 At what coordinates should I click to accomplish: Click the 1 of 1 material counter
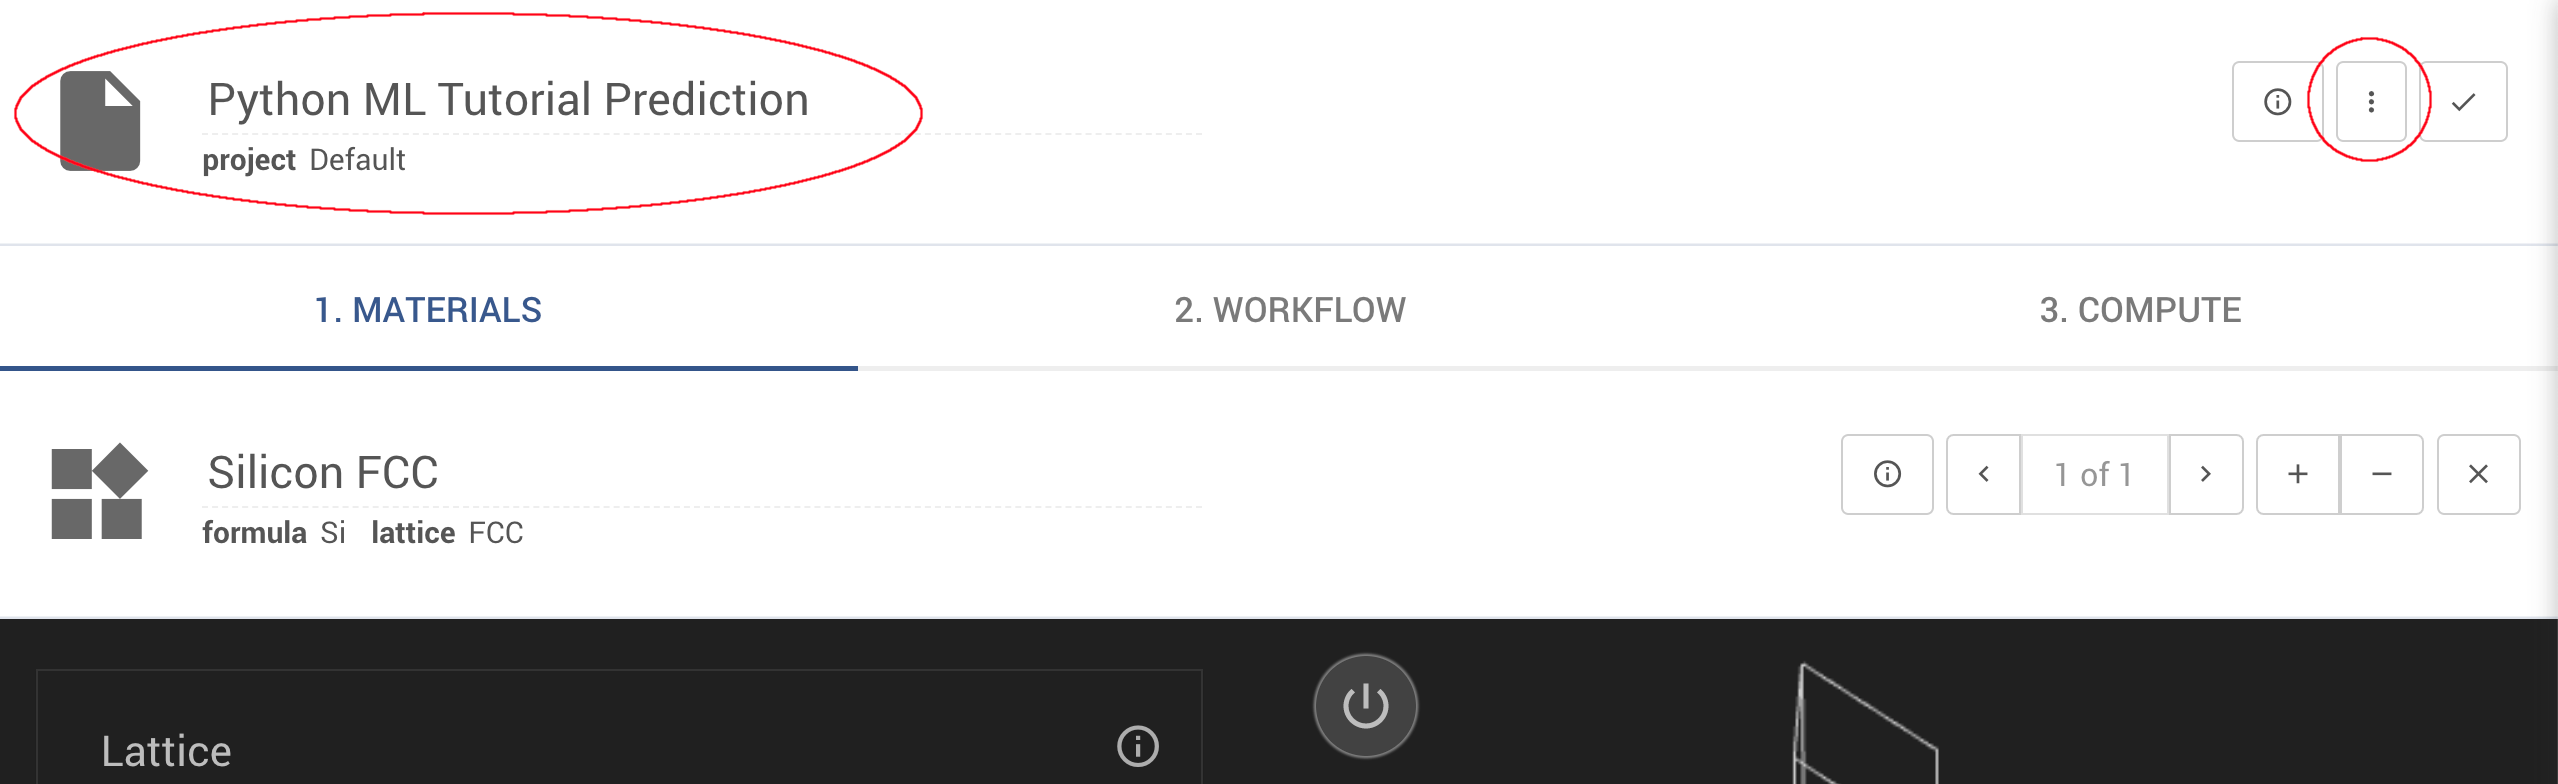point(2094,474)
